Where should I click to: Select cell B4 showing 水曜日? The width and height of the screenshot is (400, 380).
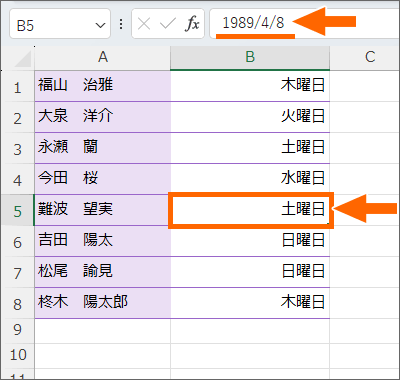[x=250, y=179]
